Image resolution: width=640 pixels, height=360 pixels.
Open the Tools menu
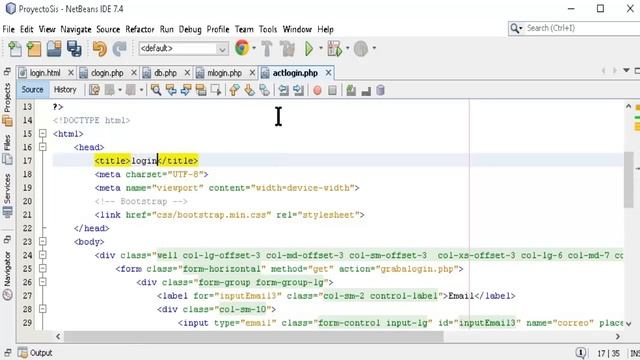tap(268, 29)
